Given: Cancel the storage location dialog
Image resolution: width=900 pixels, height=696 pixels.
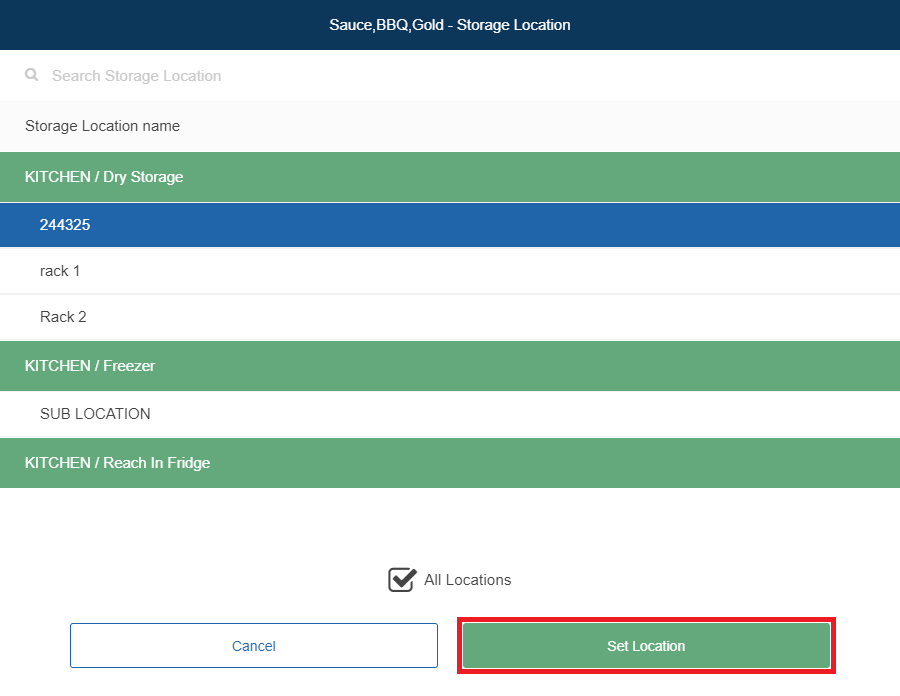Looking at the screenshot, I should click(x=254, y=646).
